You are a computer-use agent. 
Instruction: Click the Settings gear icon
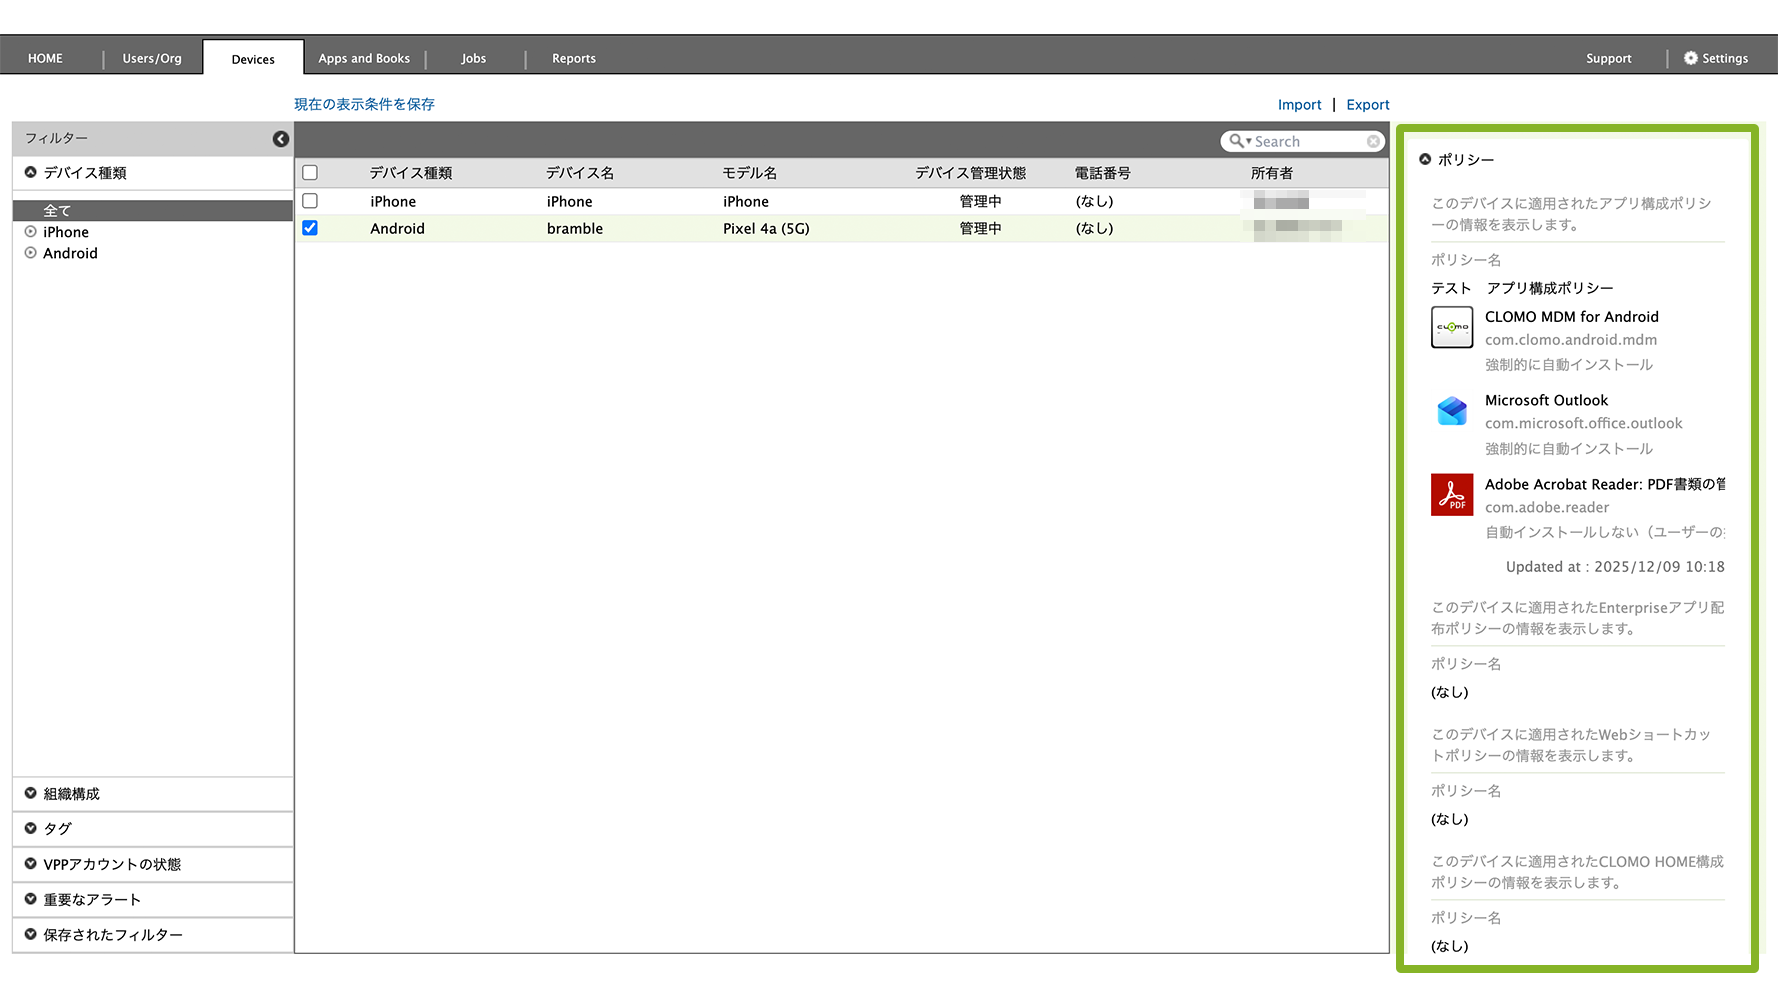tap(1690, 58)
